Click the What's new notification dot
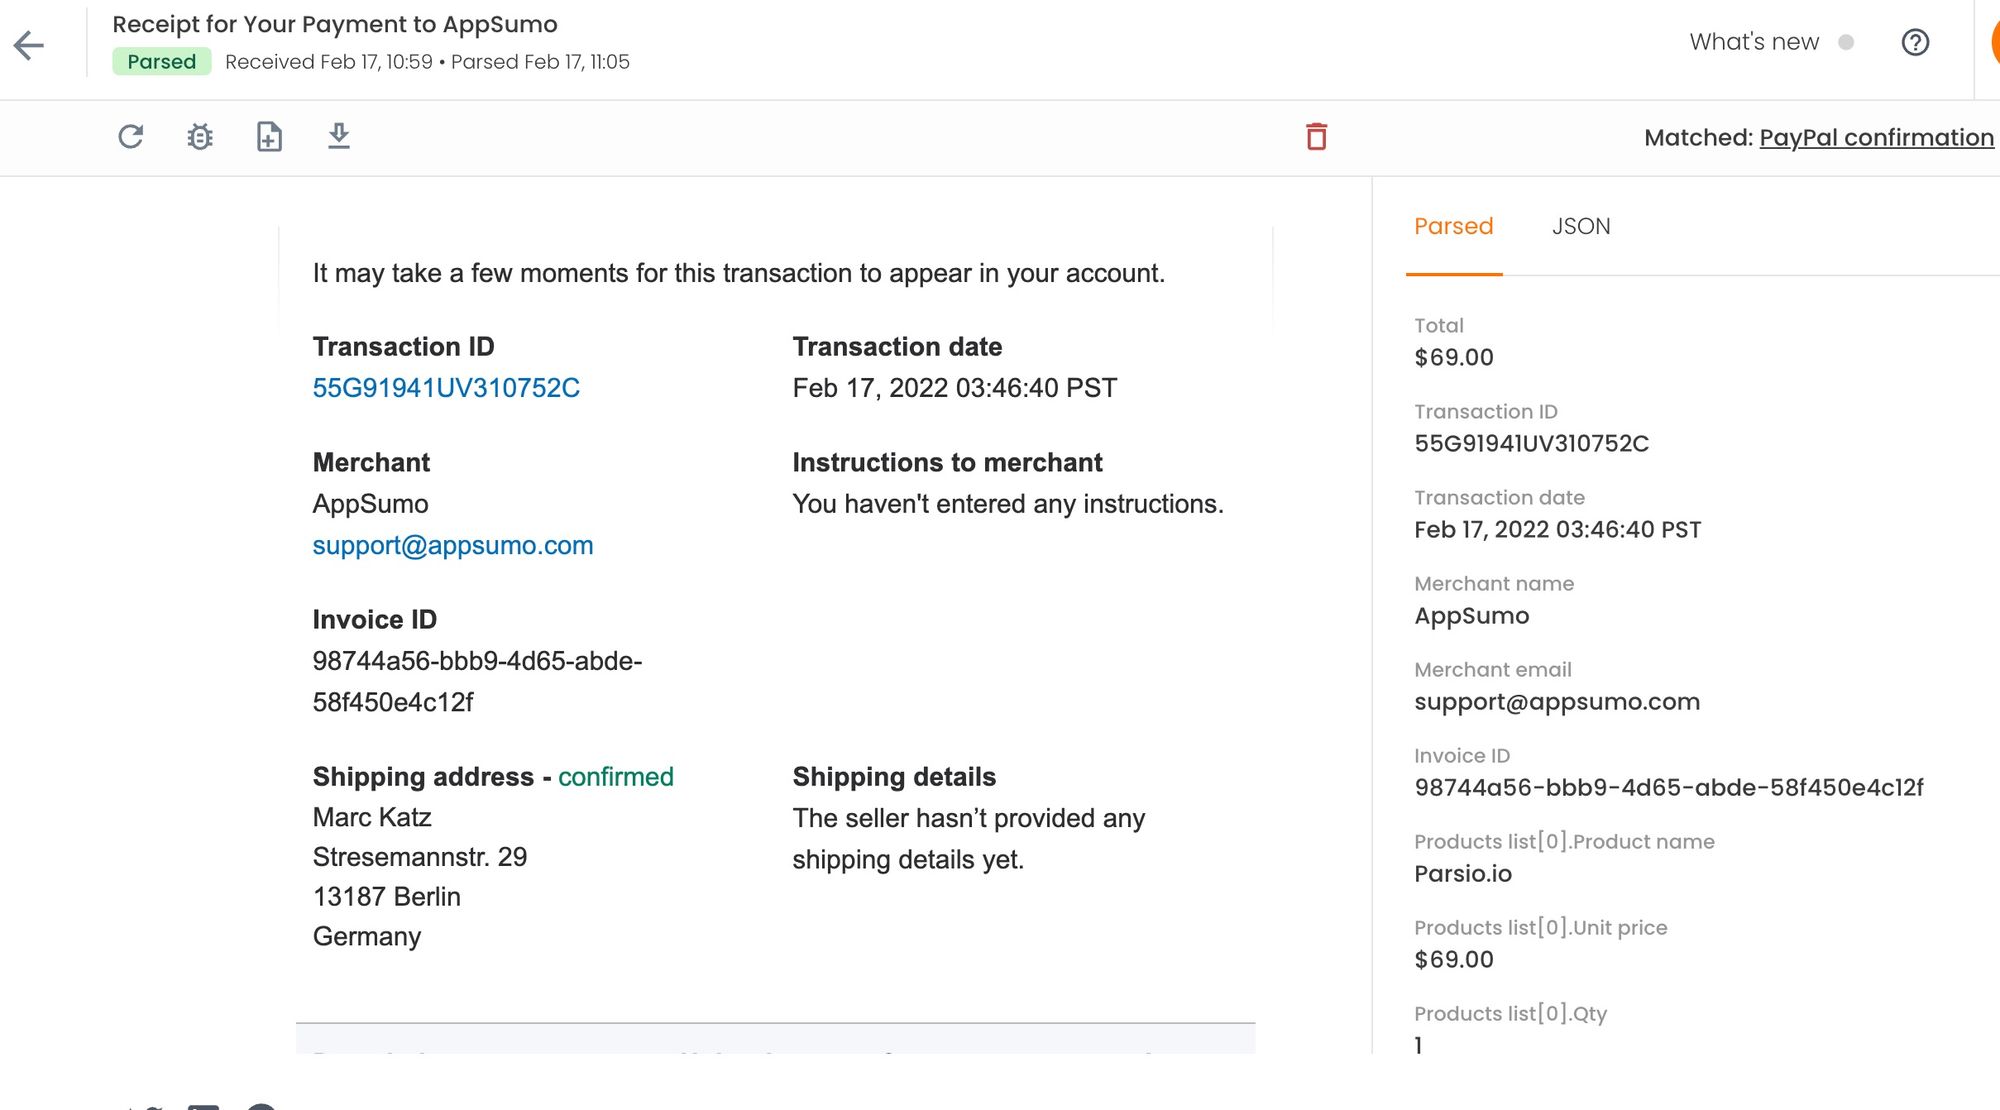 pos(1846,43)
